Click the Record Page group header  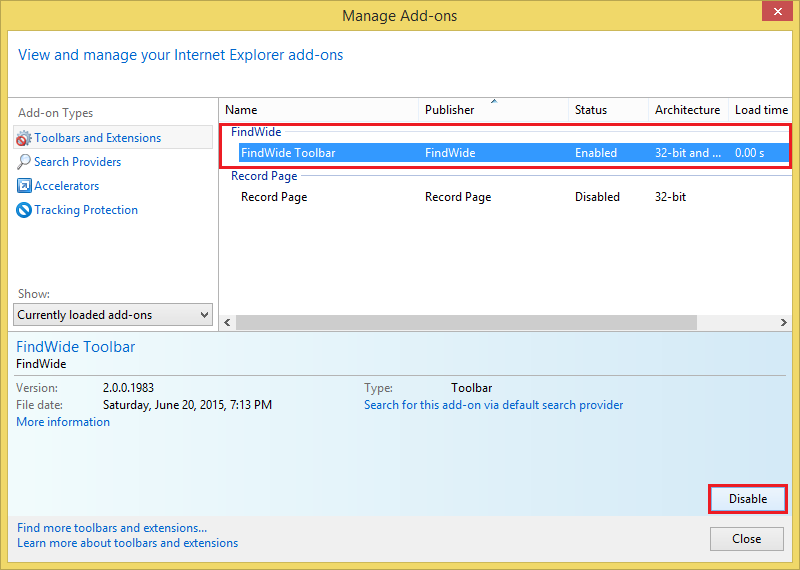coord(264,176)
